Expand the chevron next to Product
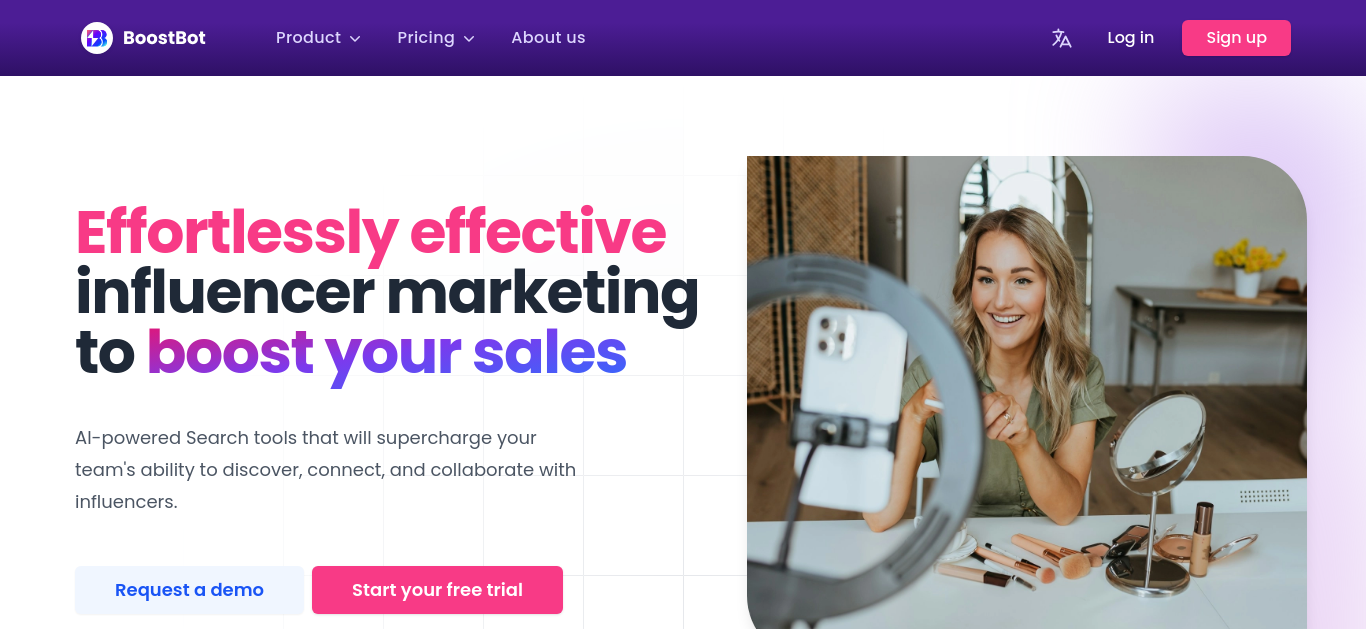 click(x=355, y=39)
